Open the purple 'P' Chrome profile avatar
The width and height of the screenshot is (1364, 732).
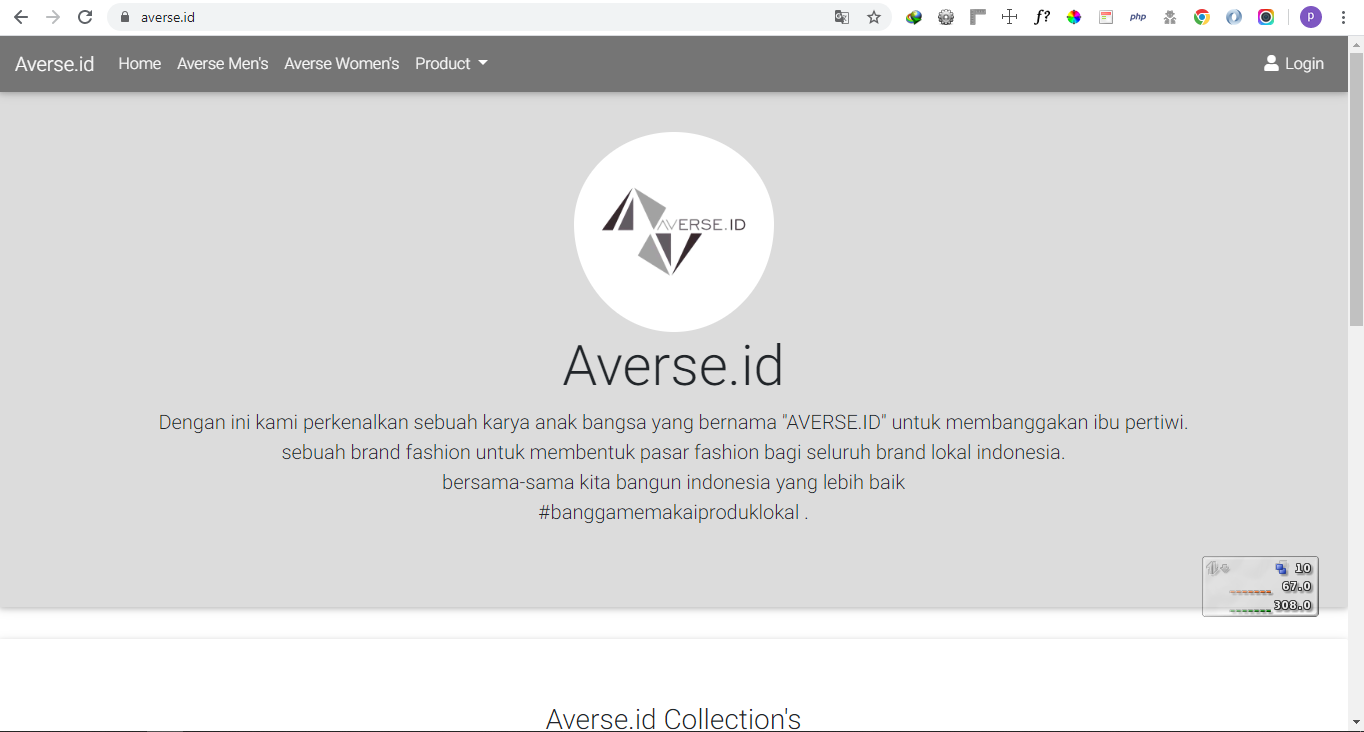pos(1310,17)
